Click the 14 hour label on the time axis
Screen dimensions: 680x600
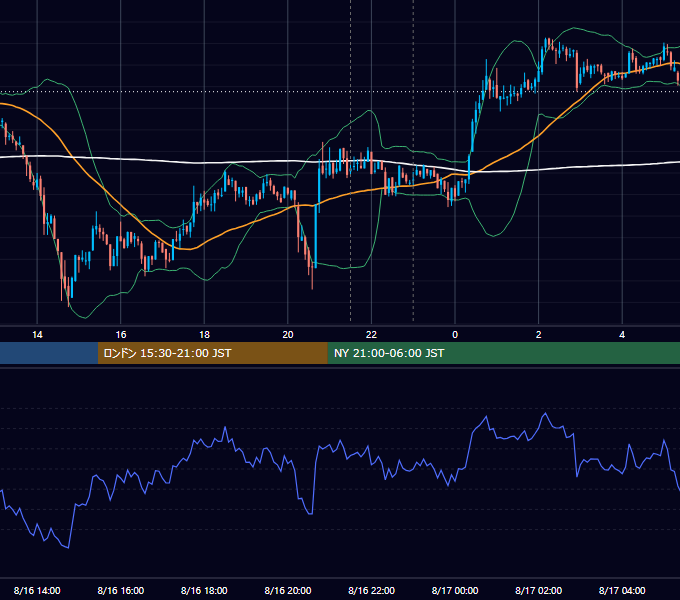pyautogui.click(x=37, y=335)
